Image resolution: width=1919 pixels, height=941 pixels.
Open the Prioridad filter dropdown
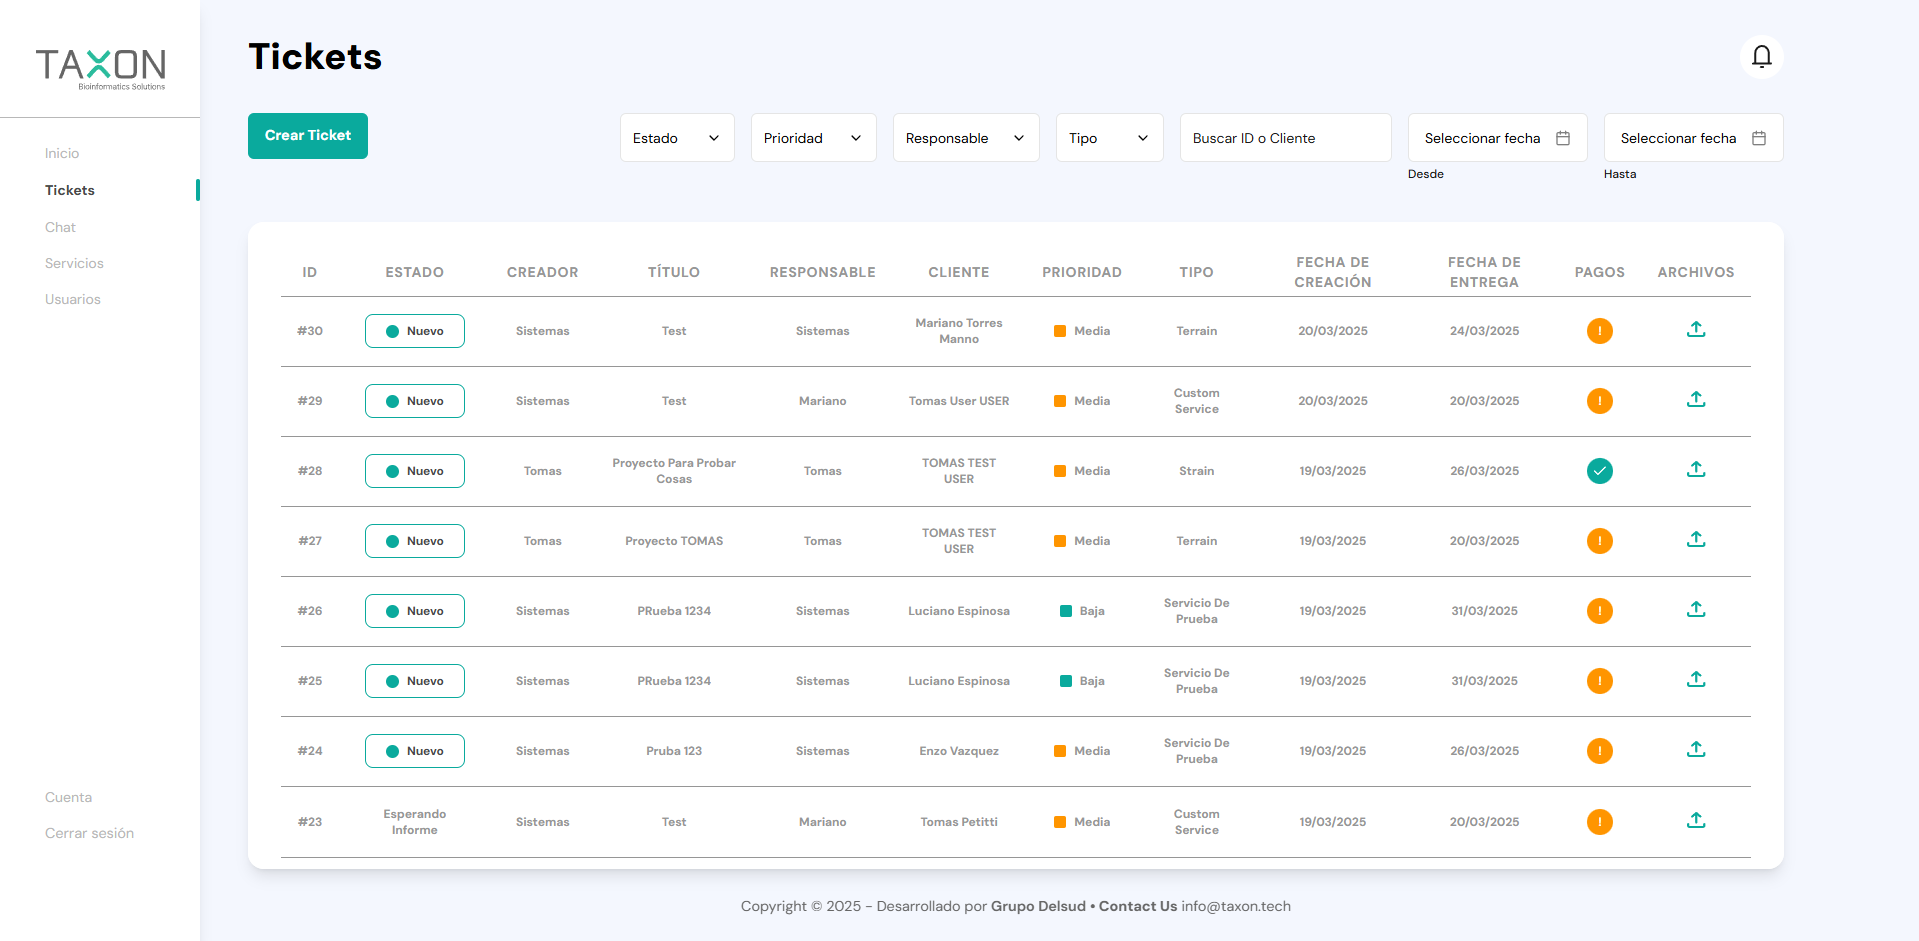813,138
